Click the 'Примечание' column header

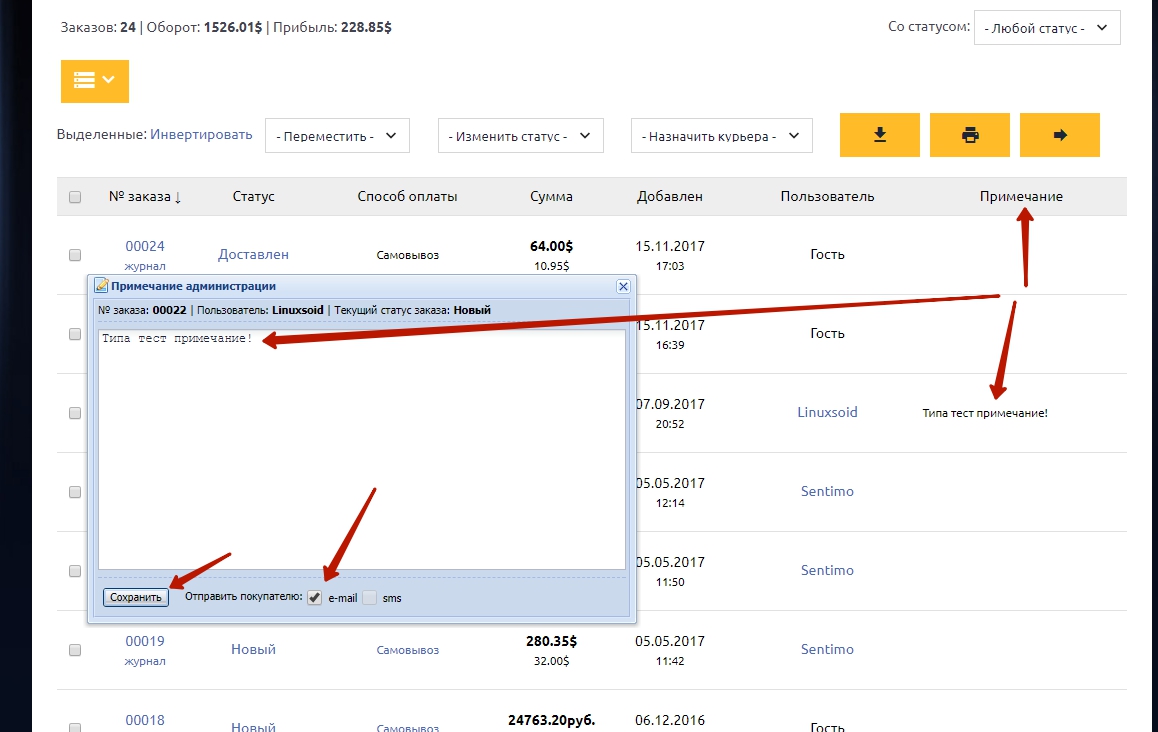(x=1021, y=197)
